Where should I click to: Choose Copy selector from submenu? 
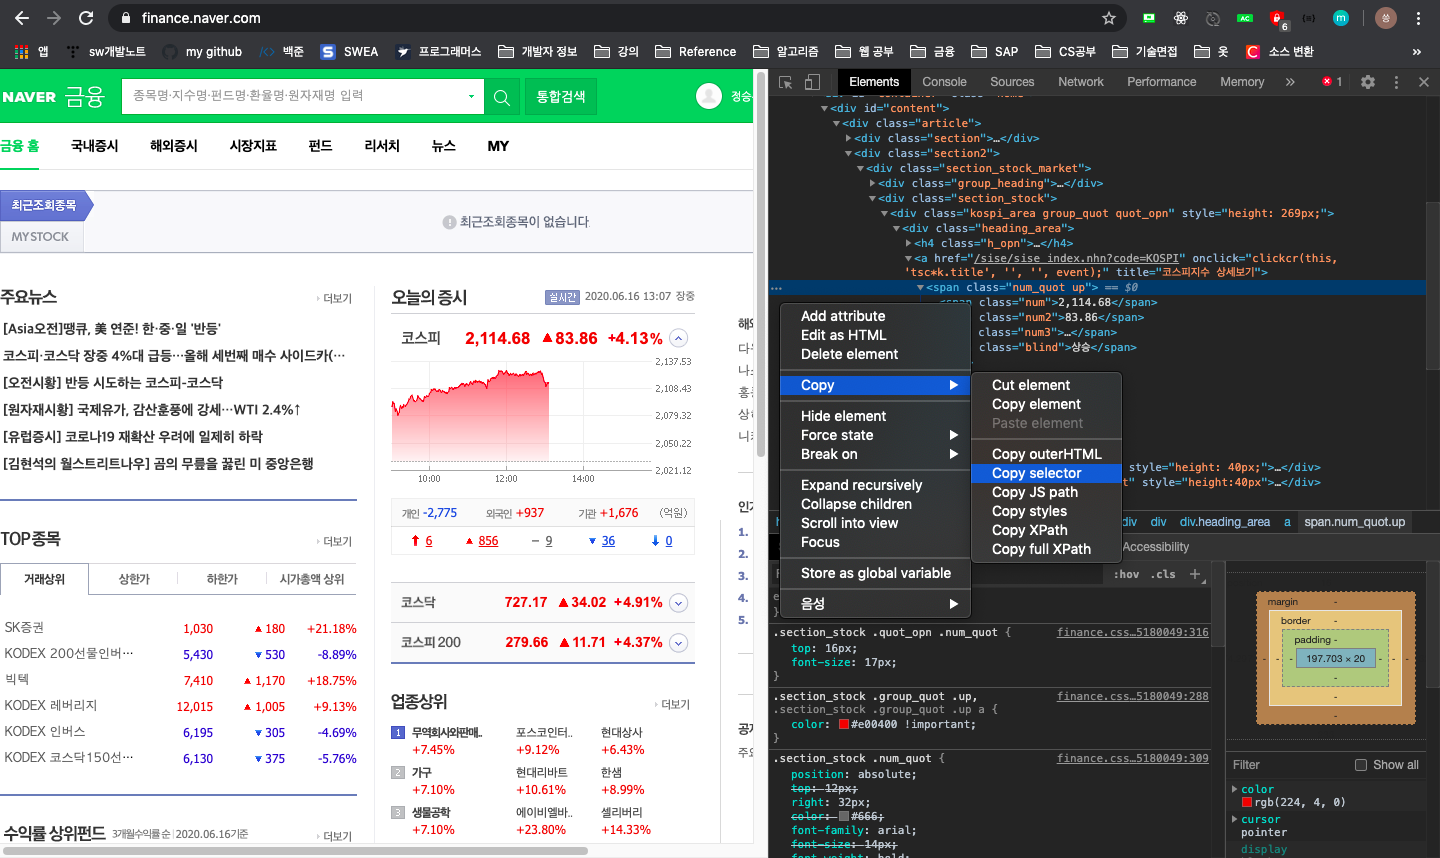click(1046, 473)
